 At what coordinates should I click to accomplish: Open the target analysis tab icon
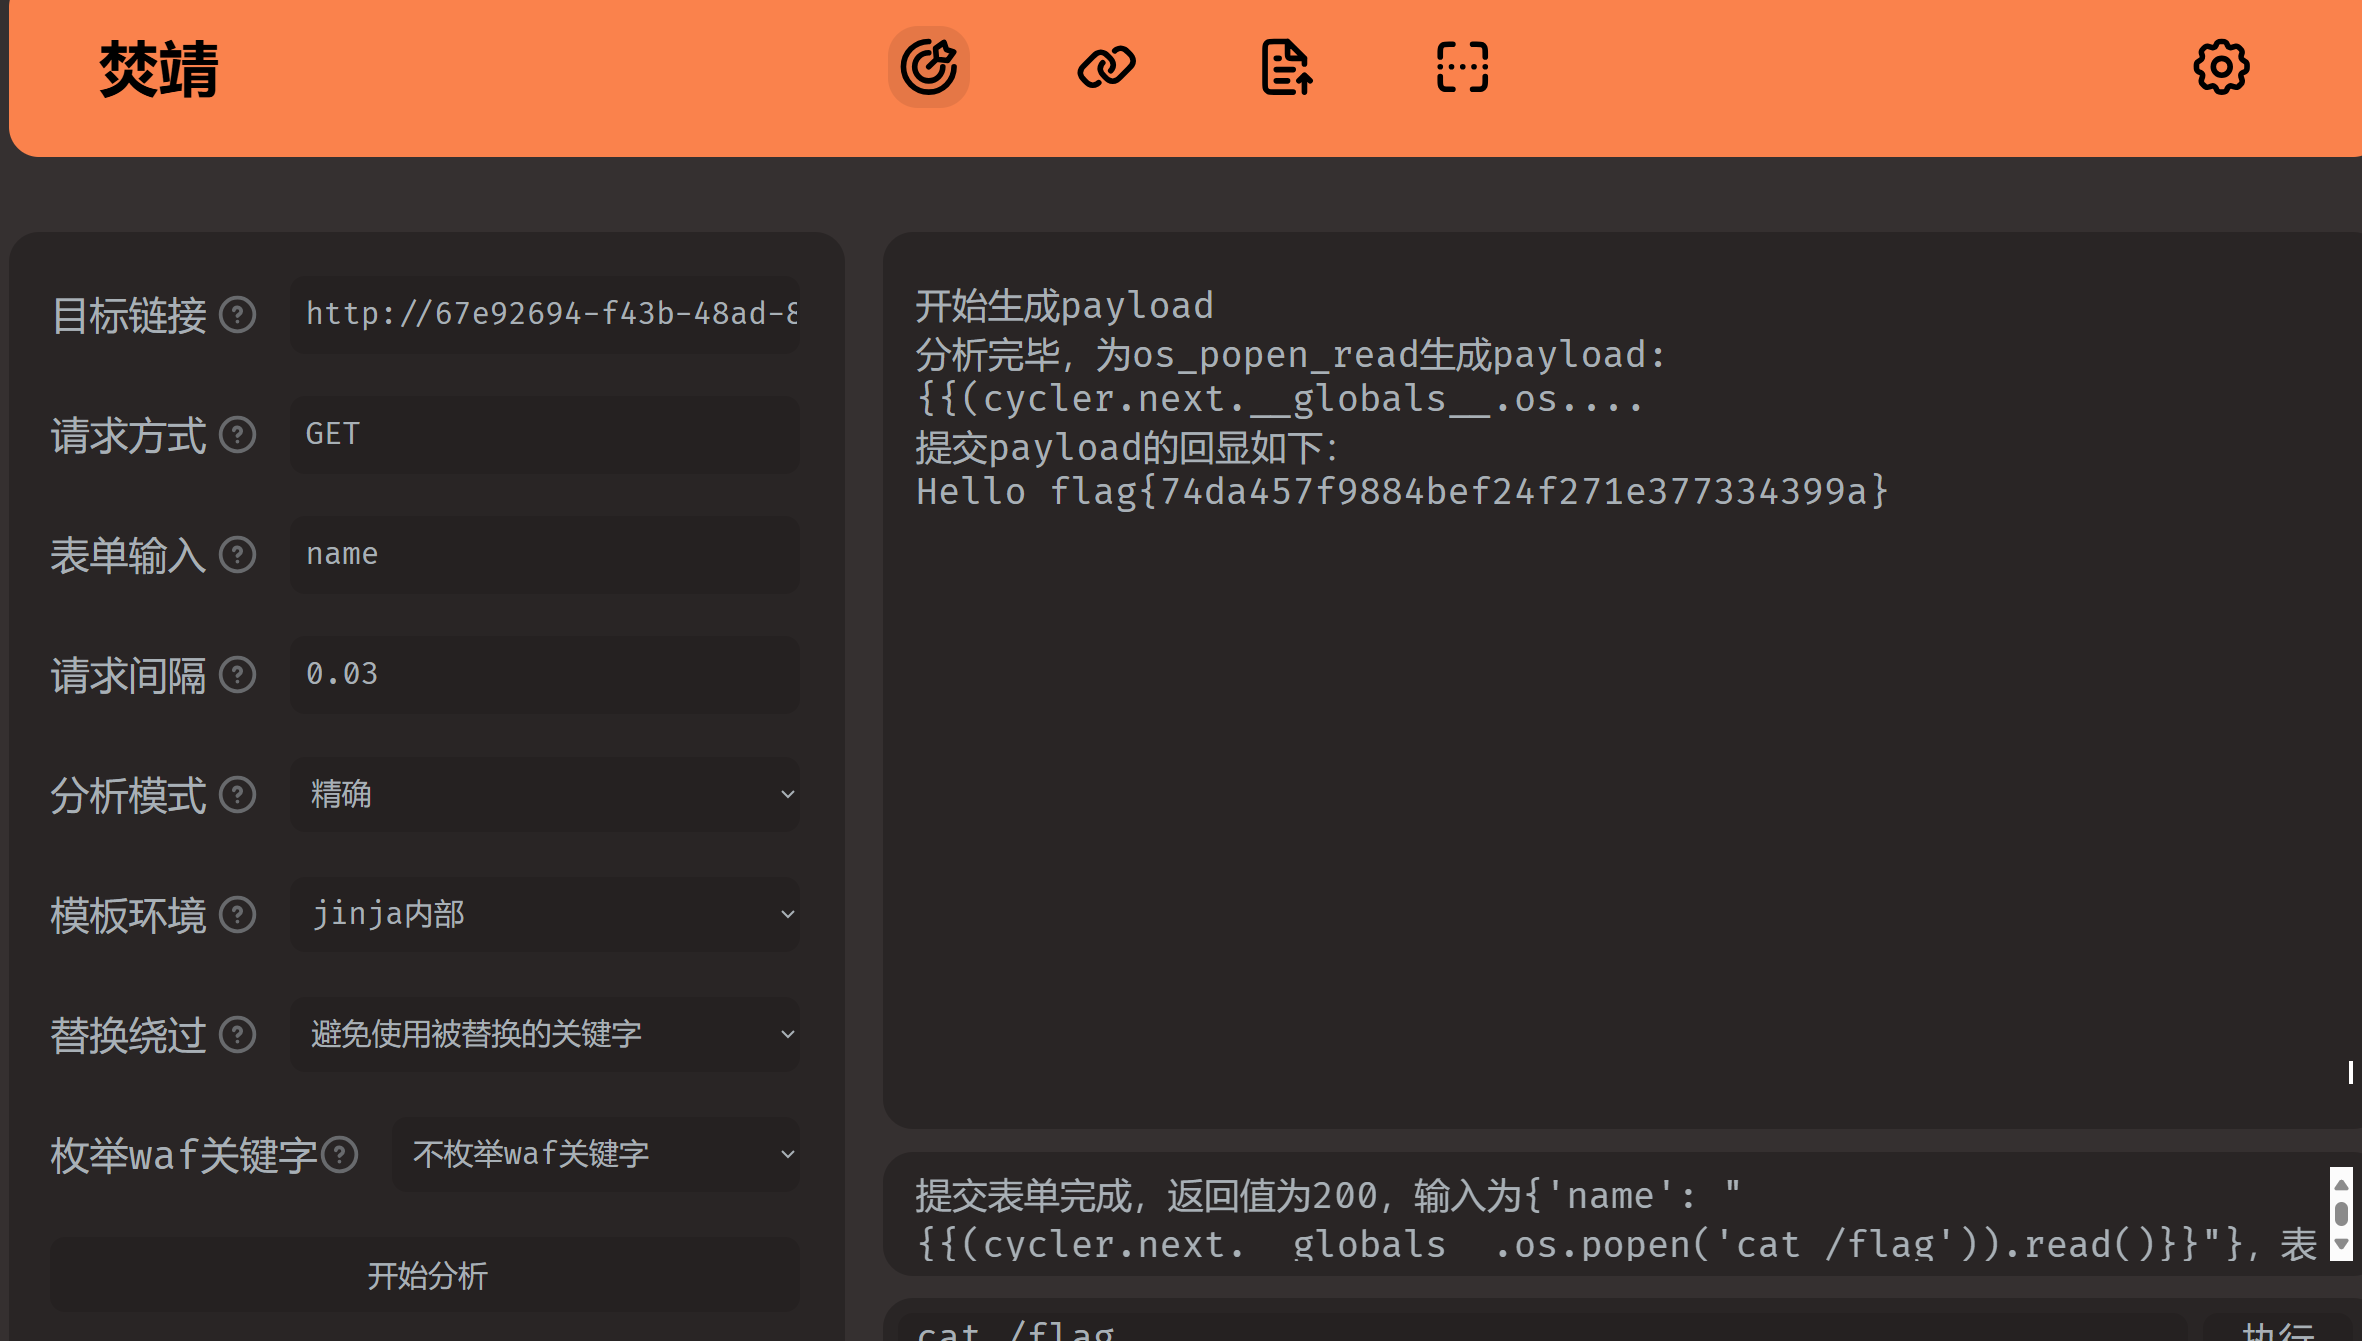coord(928,67)
